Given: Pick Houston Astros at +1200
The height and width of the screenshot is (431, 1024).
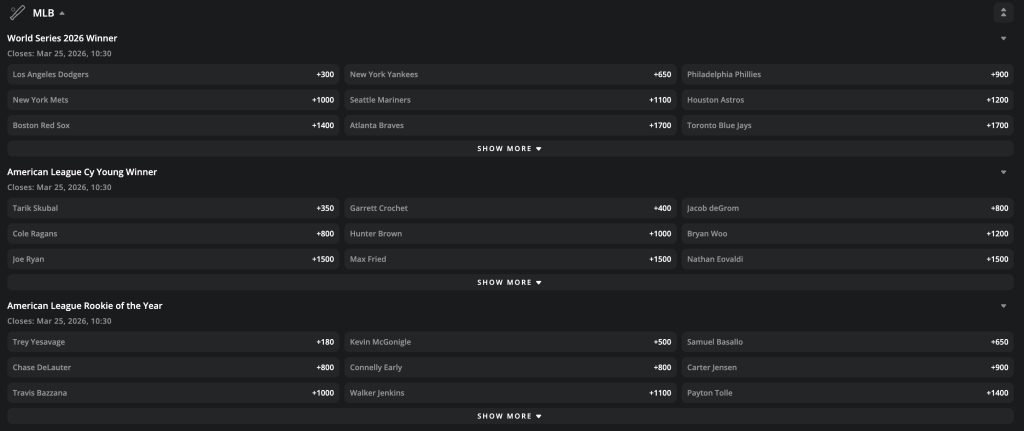Looking at the screenshot, I should (848, 100).
